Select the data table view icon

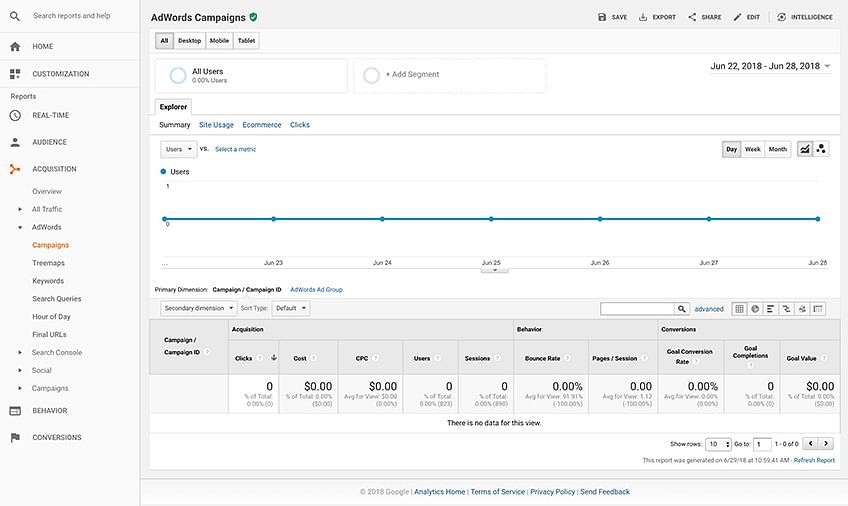click(x=739, y=309)
